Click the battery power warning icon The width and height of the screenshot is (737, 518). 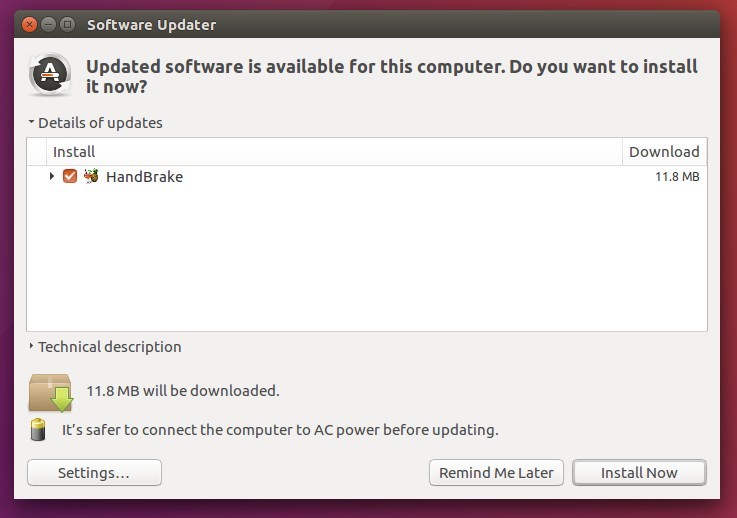pos(38,430)
